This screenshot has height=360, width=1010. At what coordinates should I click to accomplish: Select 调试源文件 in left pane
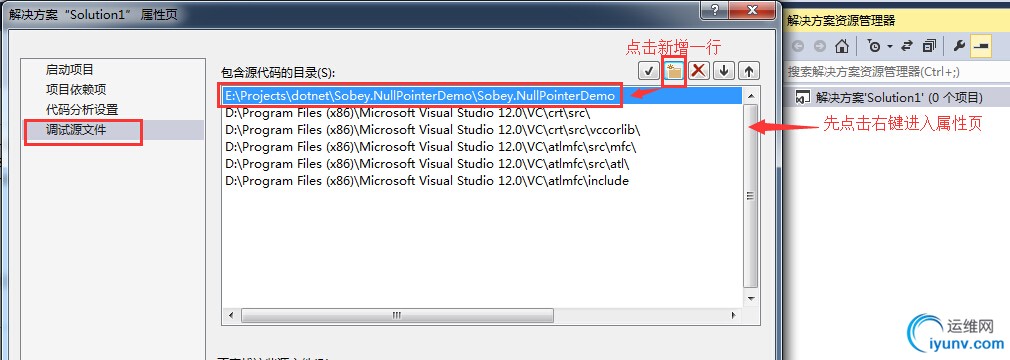point(76,129)
